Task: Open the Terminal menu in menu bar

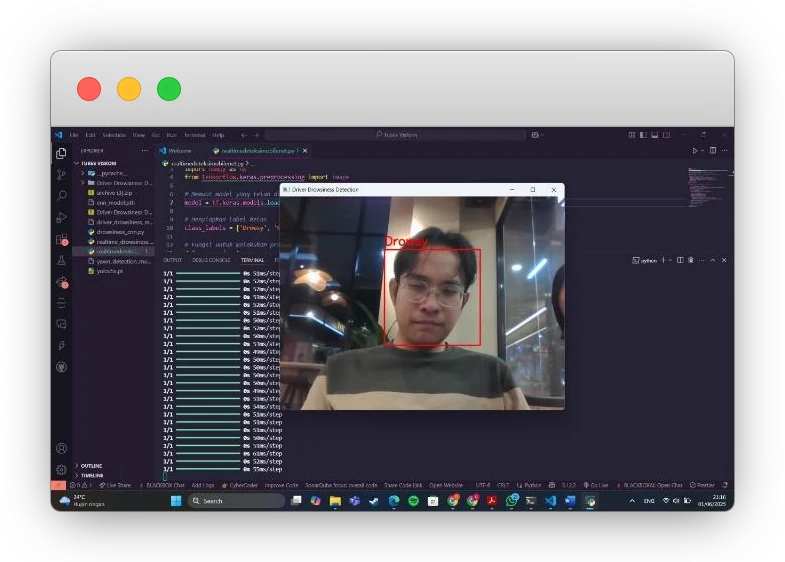Action: tap(194, 135)
